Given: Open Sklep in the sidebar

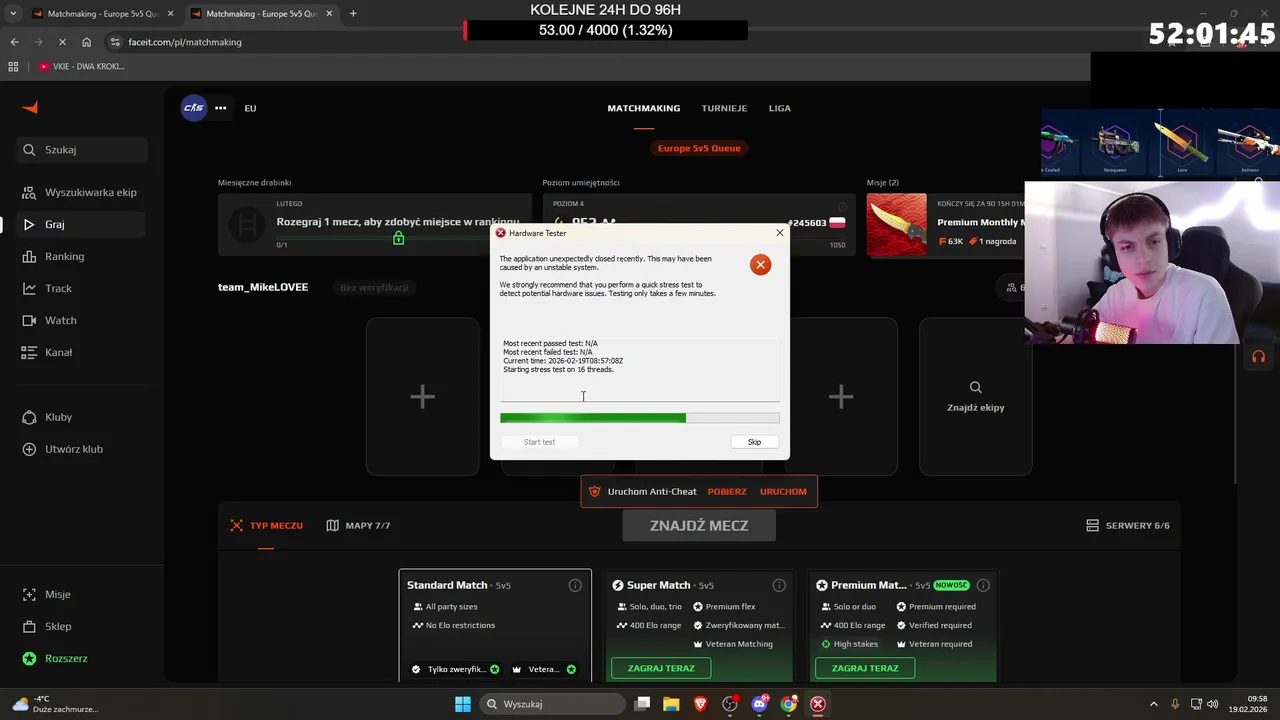Looking at the screenshot, I should pos(80,626).
